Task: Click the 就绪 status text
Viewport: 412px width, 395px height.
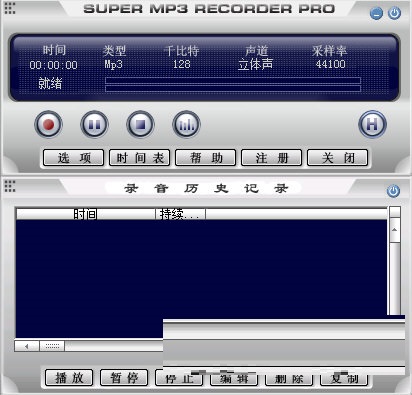Action: tap(50, 83)
